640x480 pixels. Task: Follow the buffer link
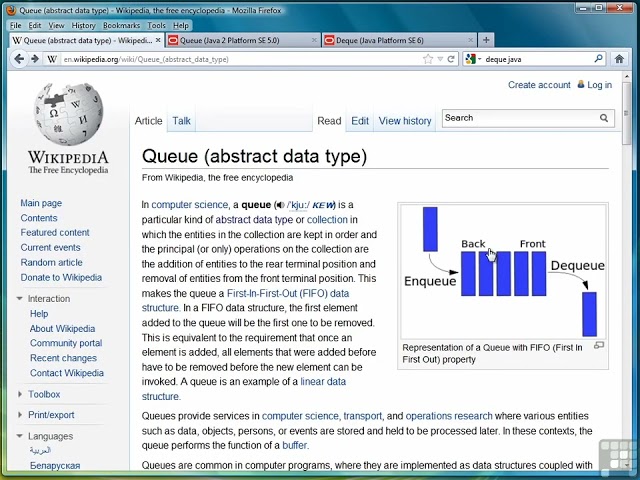click(x=295, y=445)
